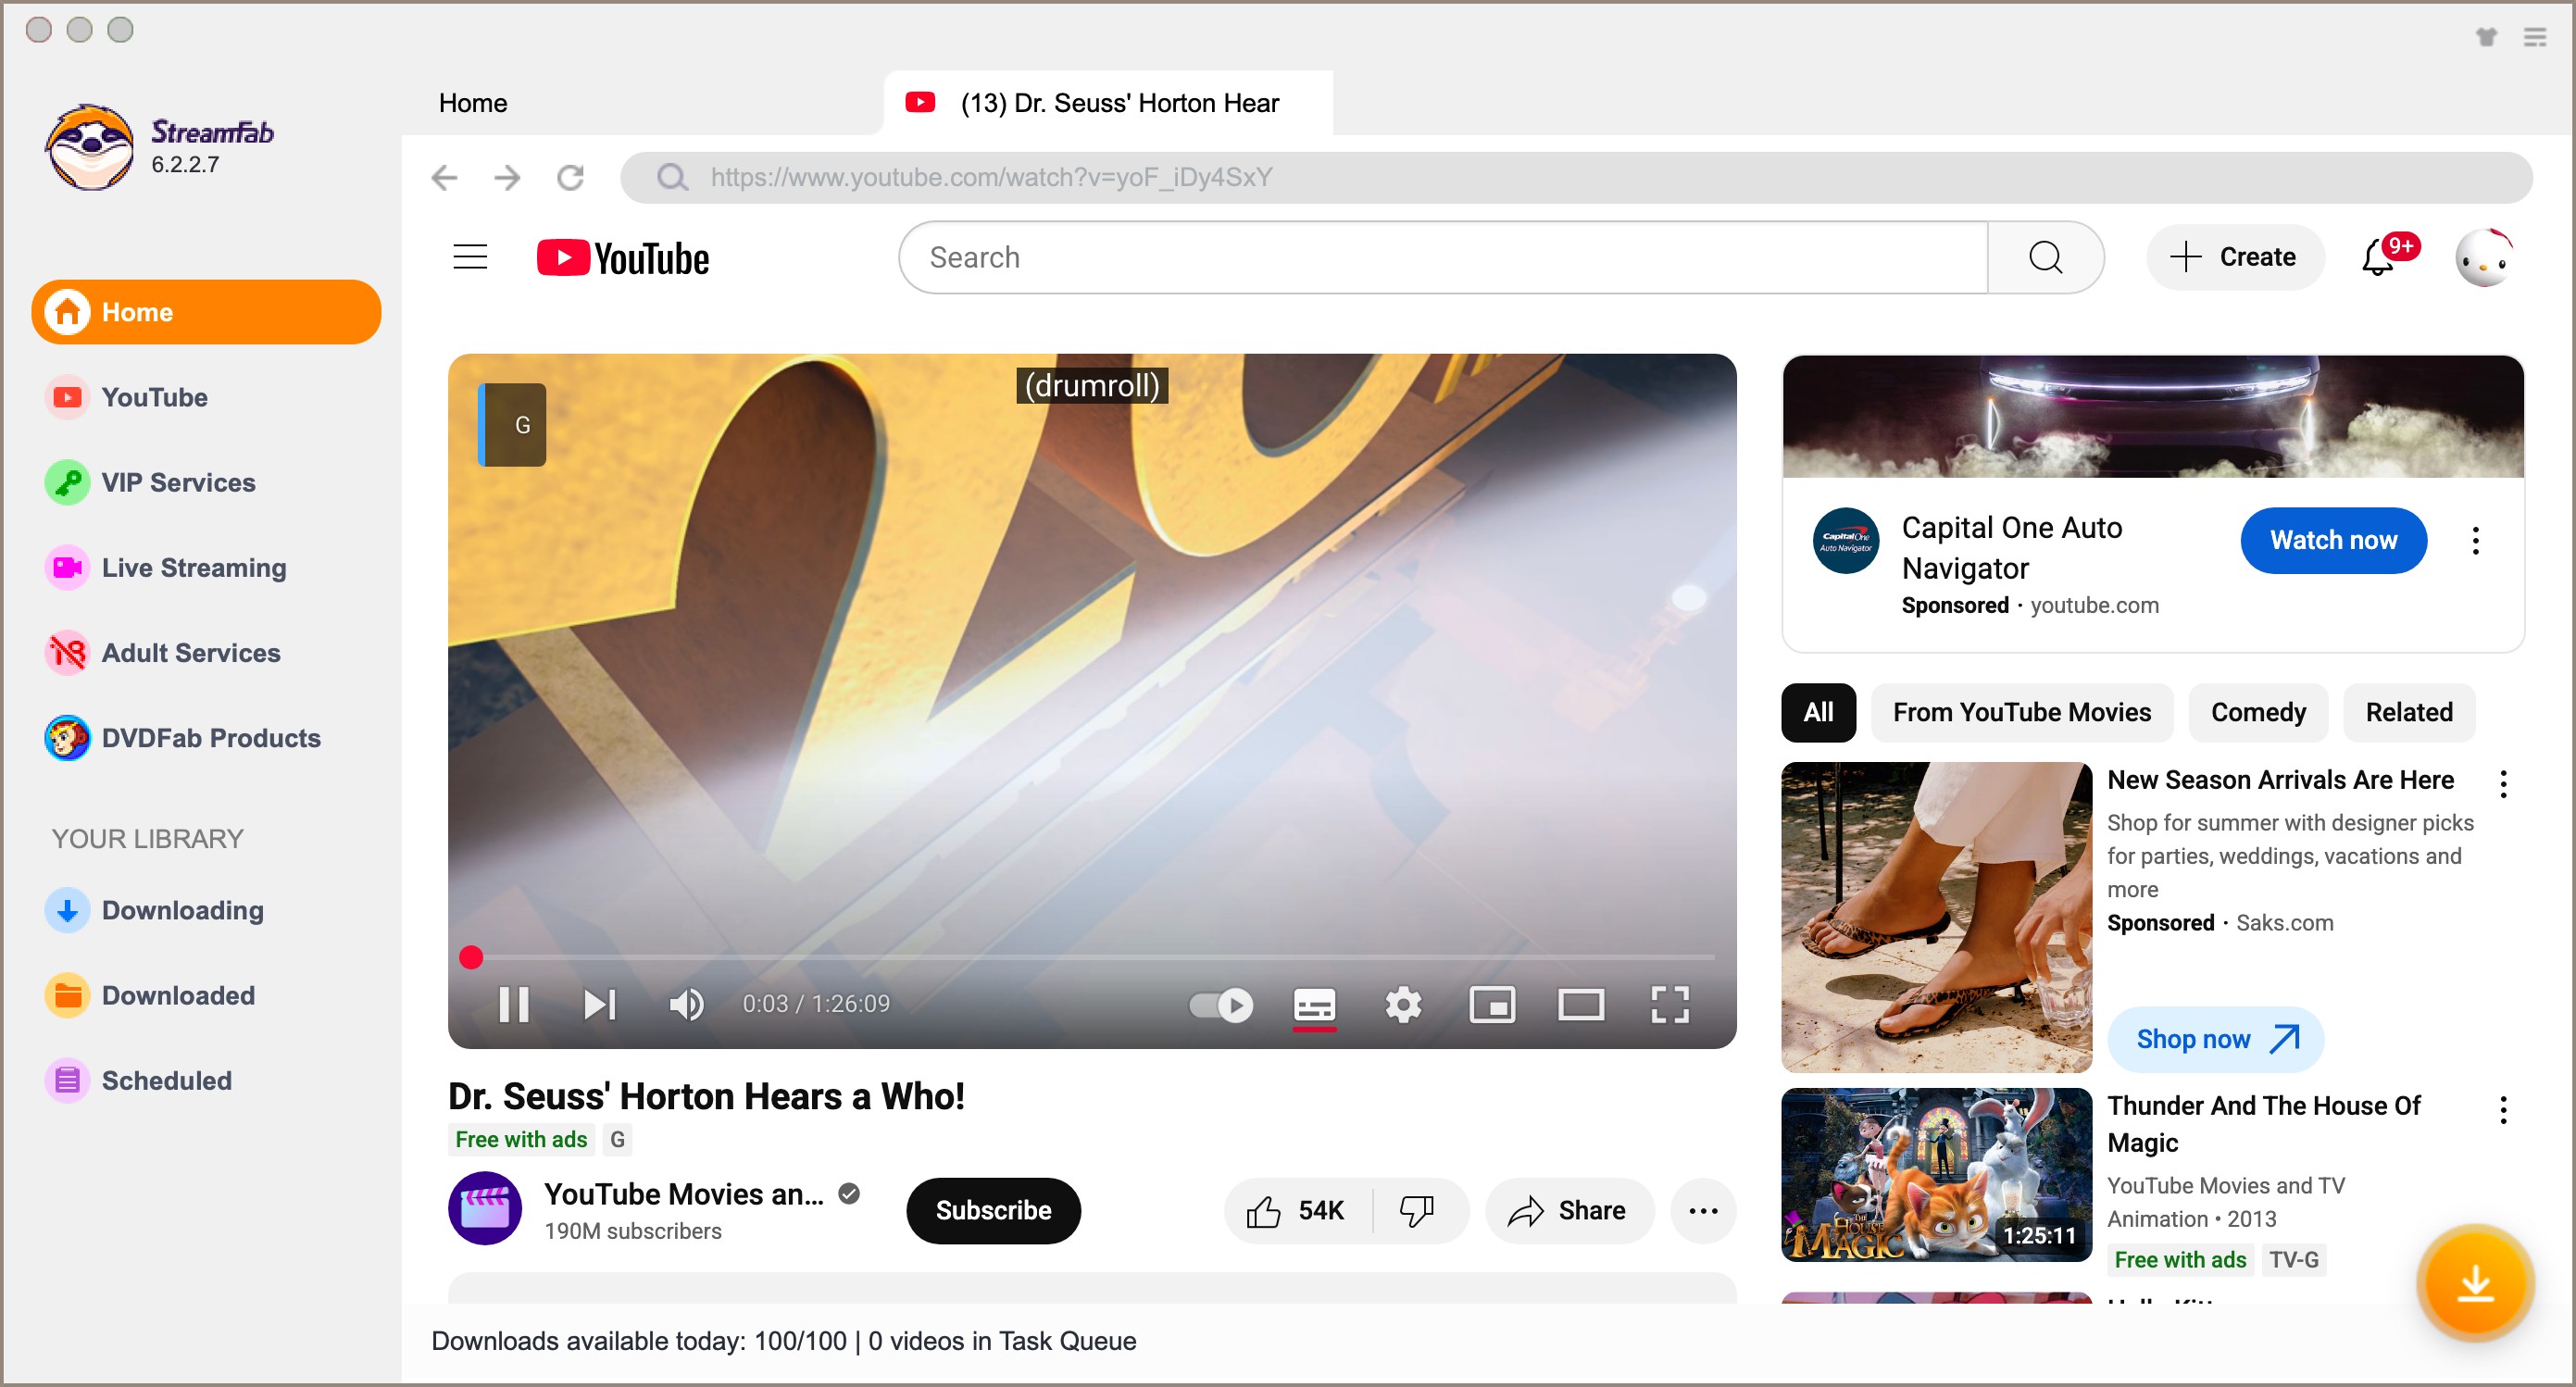The width and height of the screenshot is (2576, 1387).
Task: Enable miniplayer mode
Action: 1492,1004
